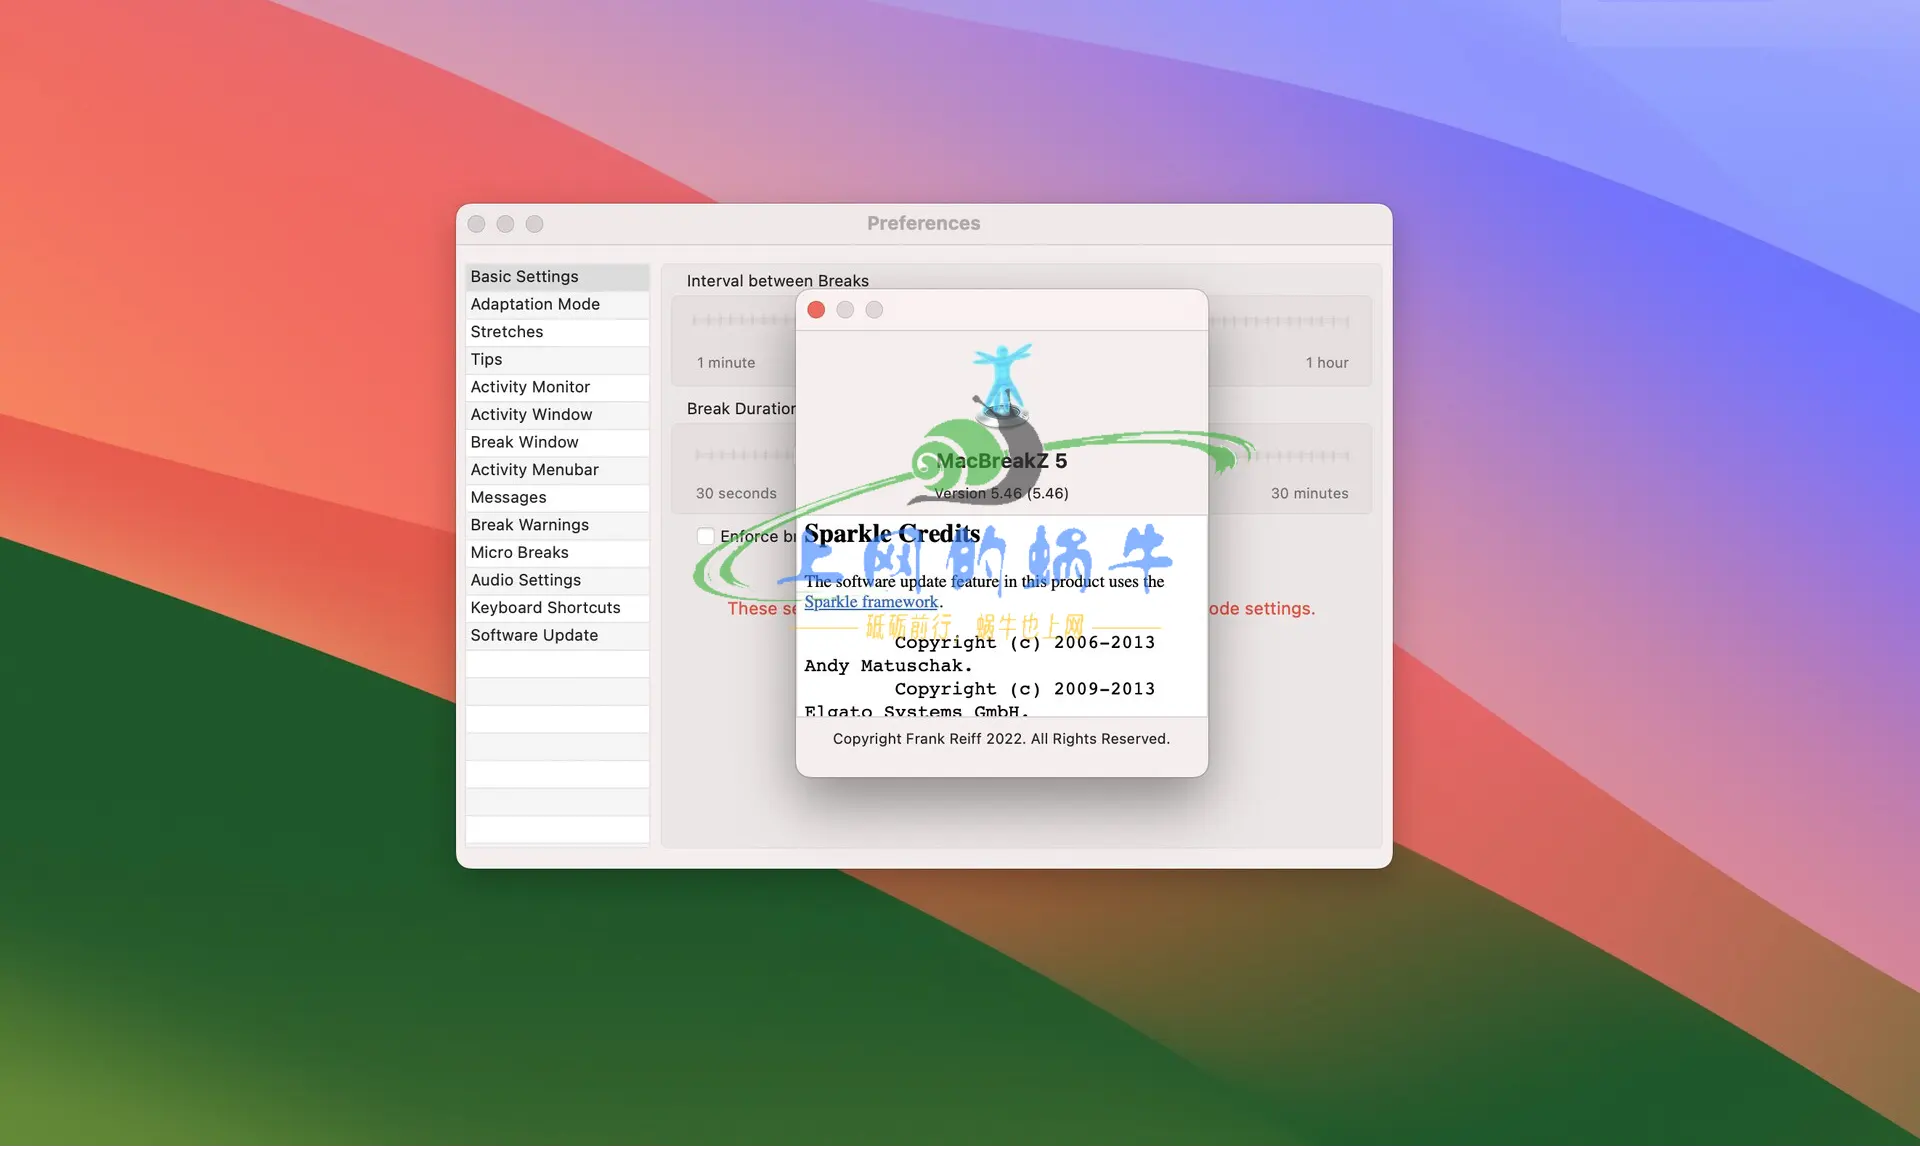The width and height of the screenshot is (1920, 1150).
Task: Select Keyboard Shortcuts sidebar item
Action: 545,608
